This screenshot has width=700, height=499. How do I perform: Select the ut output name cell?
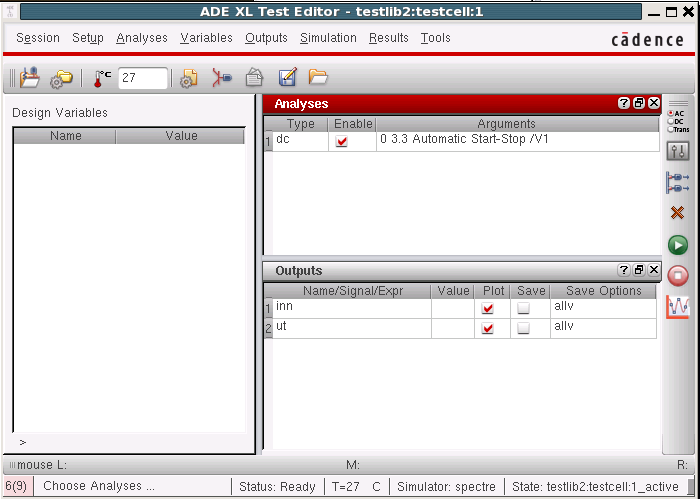click(x=352, y=329)
